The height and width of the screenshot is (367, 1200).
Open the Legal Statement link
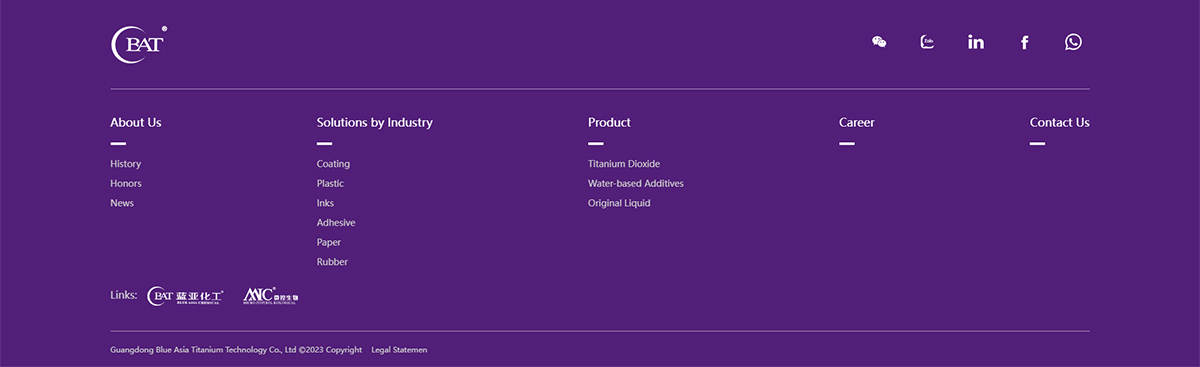point(399,350)
